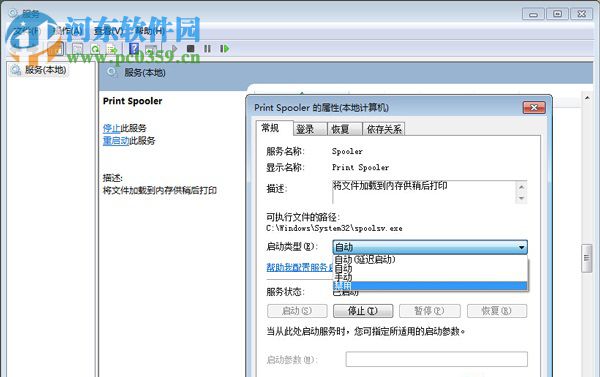Click the Stop Service square icon
600x377 pixels.
(190, 49)
